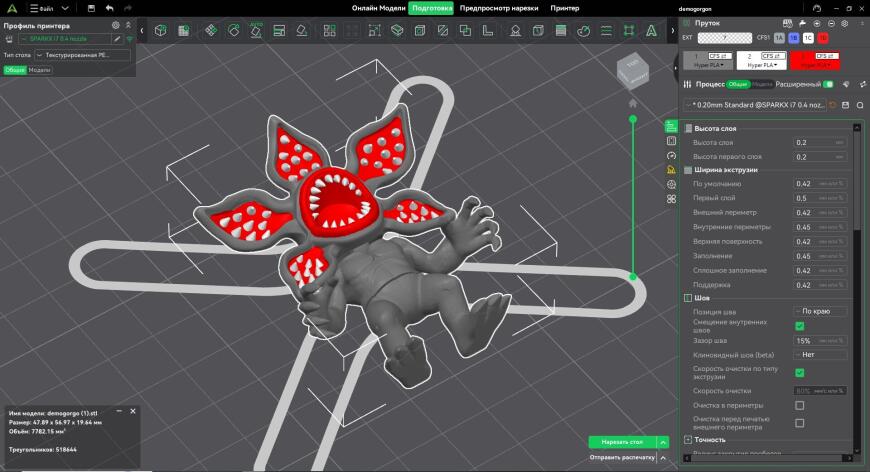This screenshot has height=472, width=870.
Task: Click the undo arrow in title bar
Action: pos(109,8)
